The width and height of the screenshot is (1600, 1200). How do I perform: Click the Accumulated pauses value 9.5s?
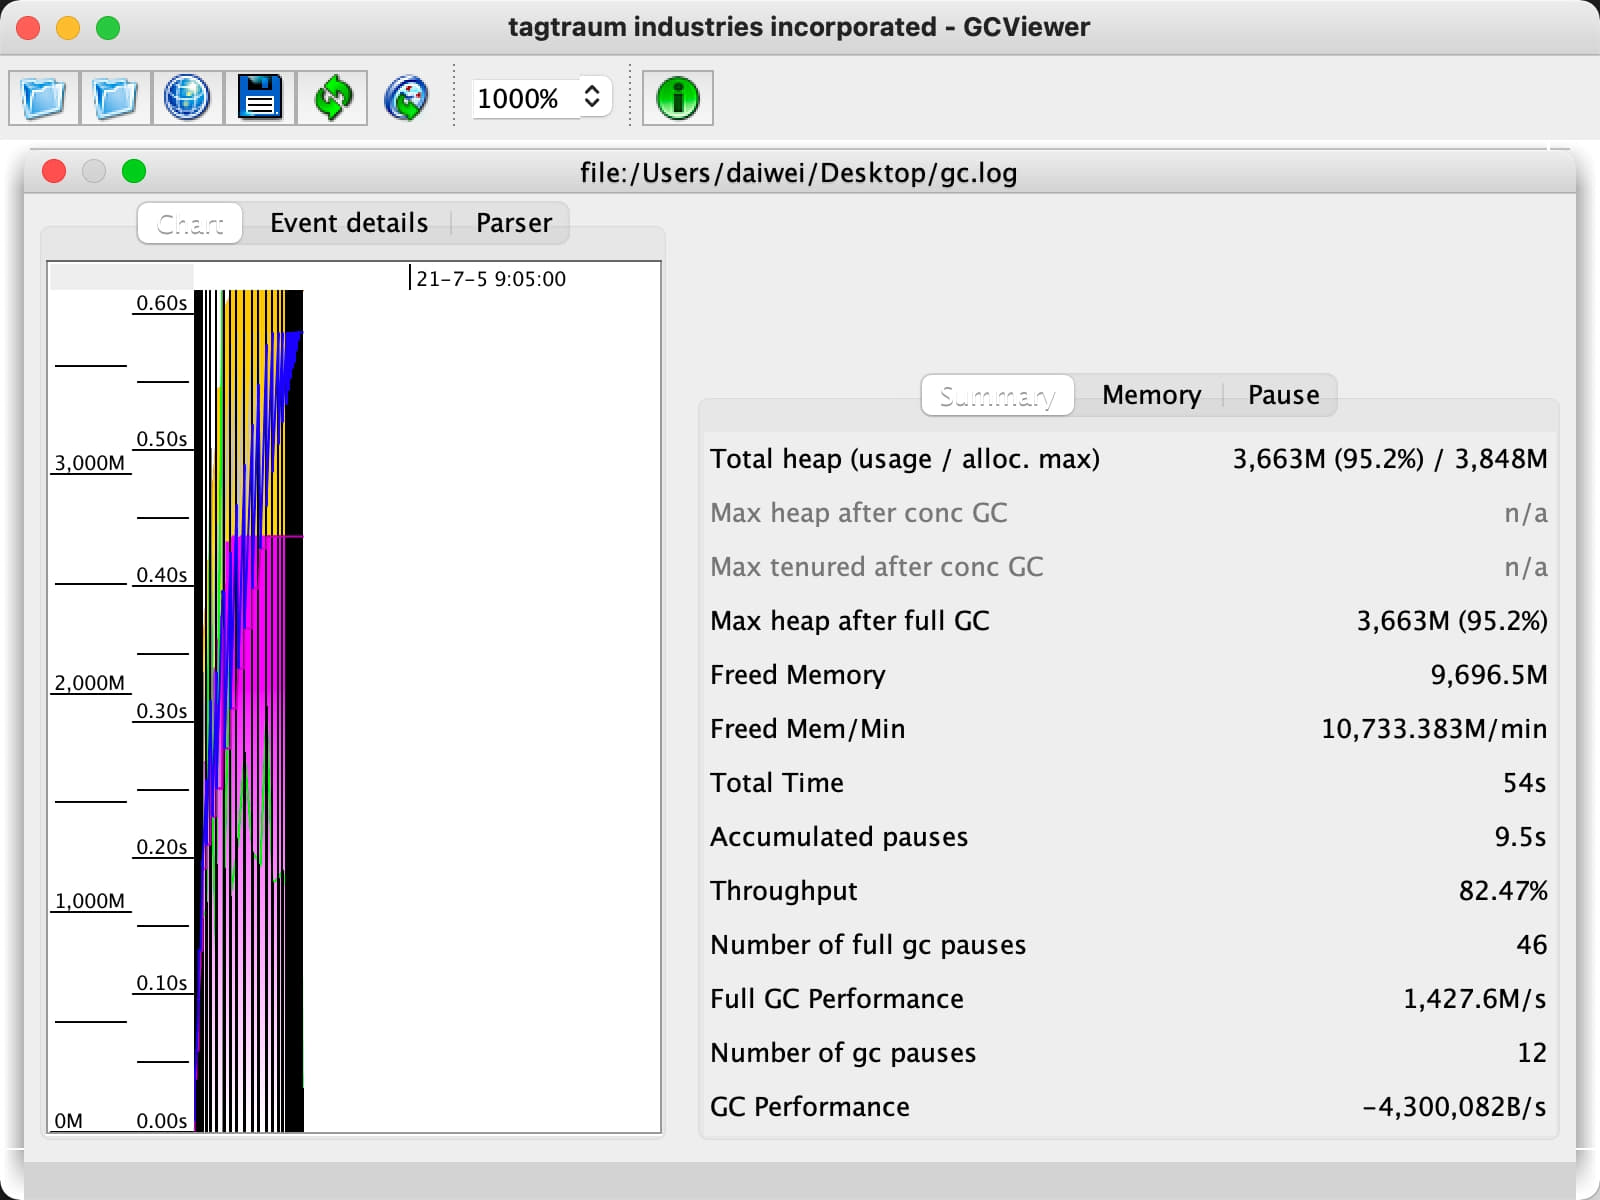coord(1520,837)
